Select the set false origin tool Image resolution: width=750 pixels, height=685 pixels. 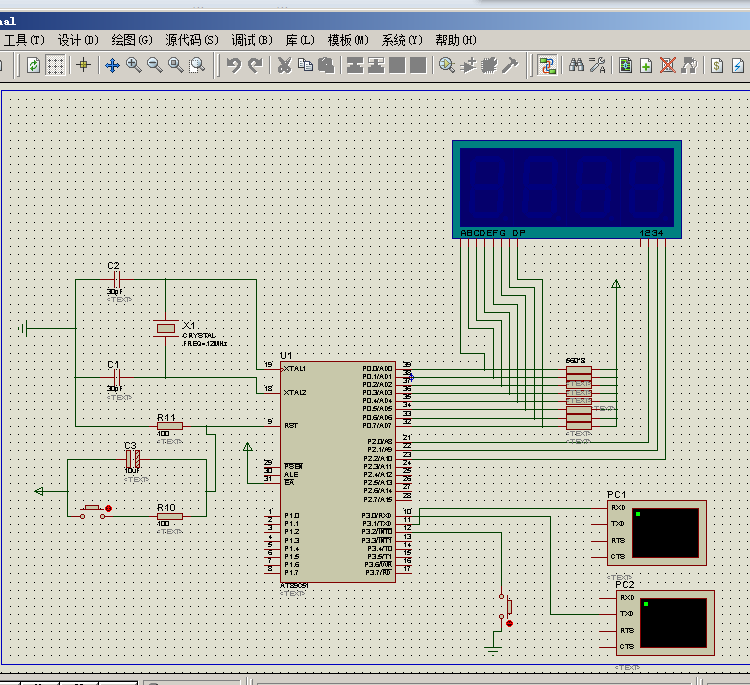84,65
